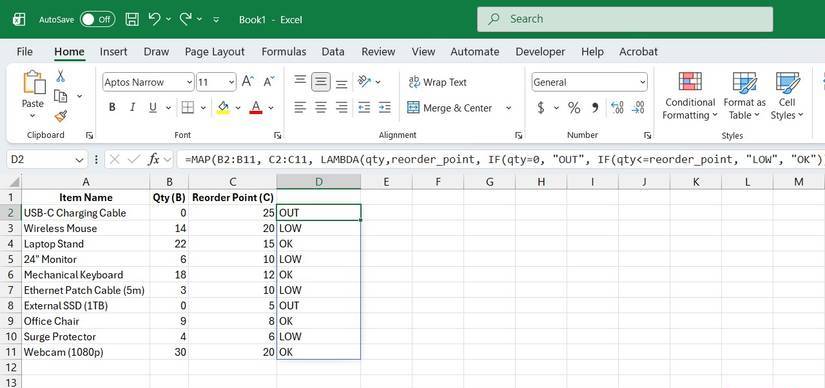825x388 pixels.
Task: Increase decimal places
Action: click(x=617, y=108)
